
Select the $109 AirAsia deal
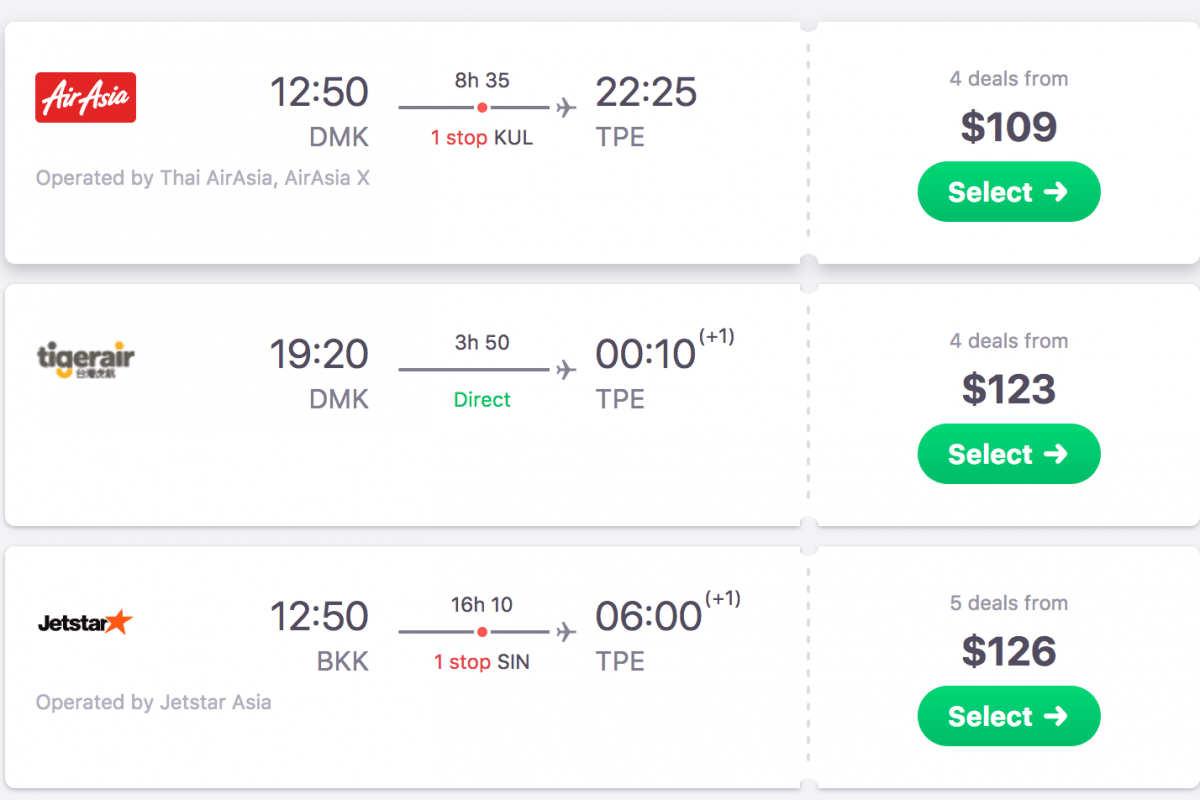point(1008,192)
